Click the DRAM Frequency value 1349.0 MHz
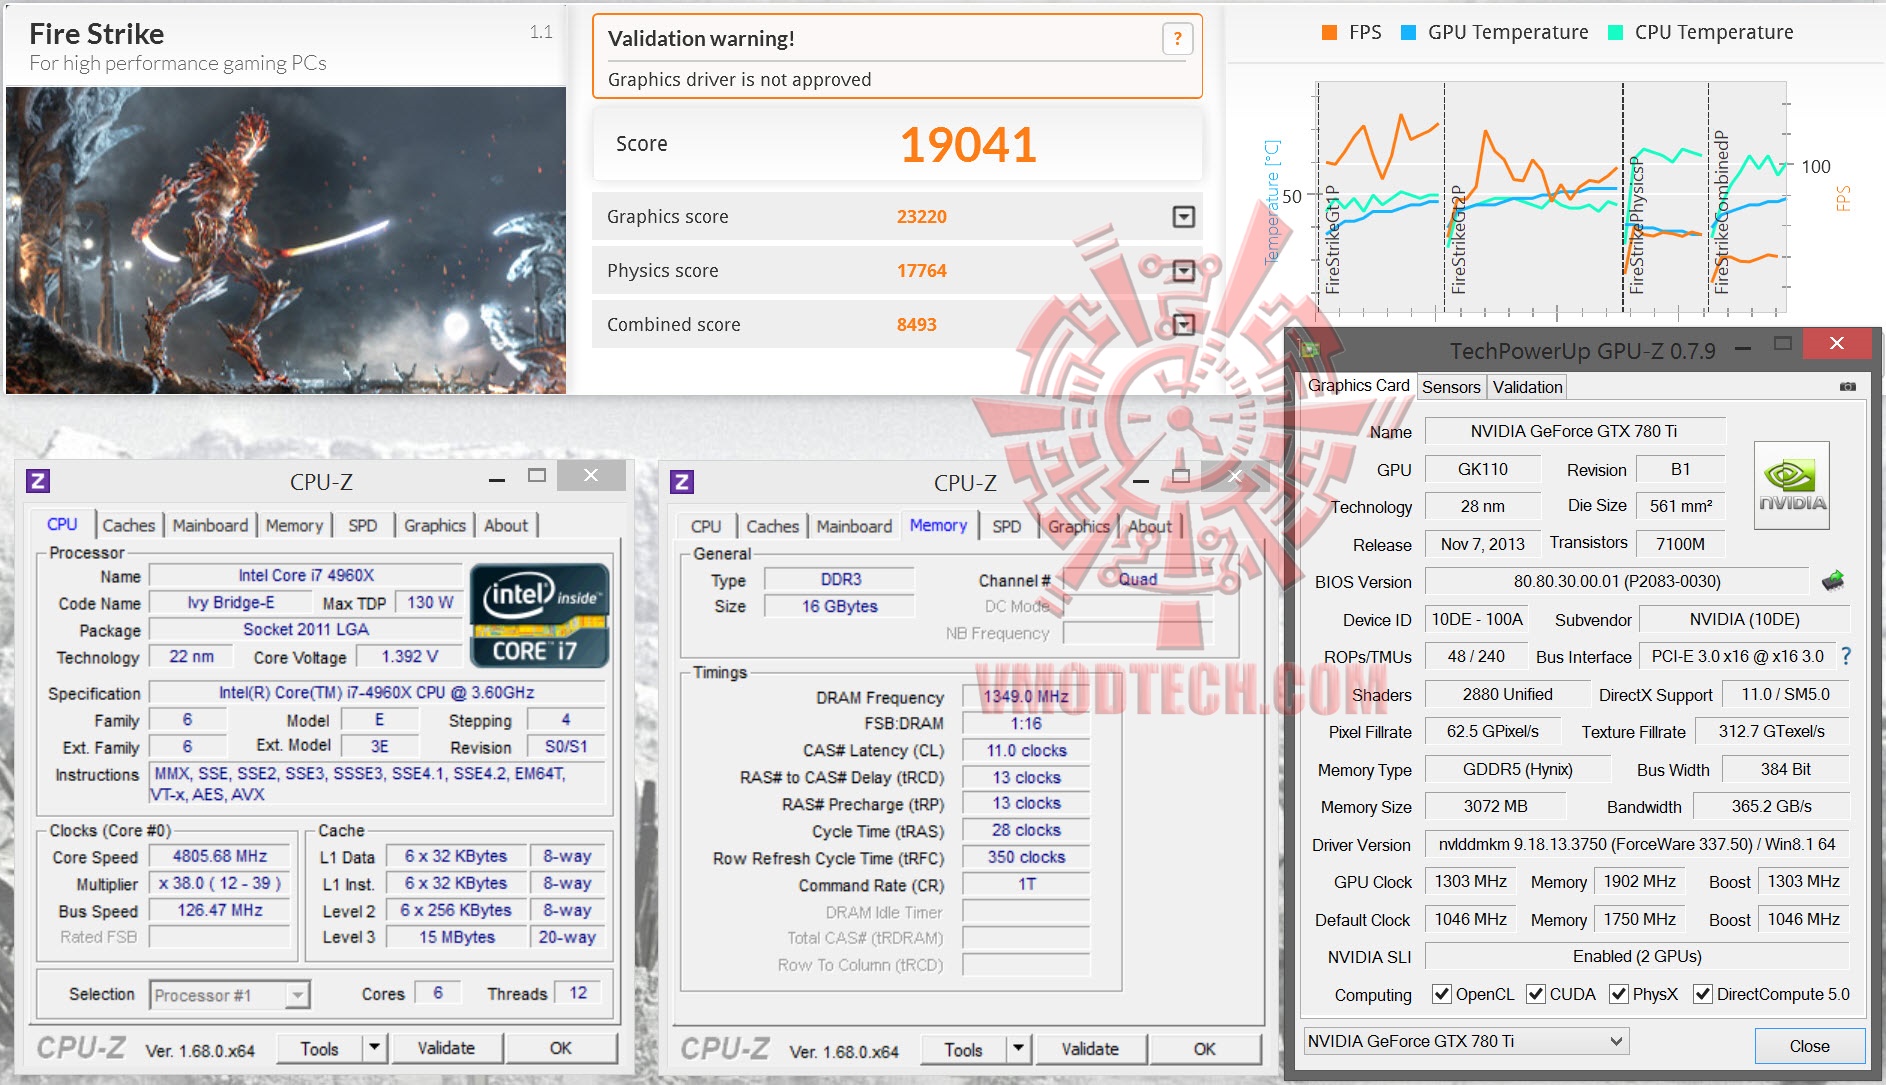Image resolution: width=1886 pixels, height=1085 pixels. click(1025, 696)
